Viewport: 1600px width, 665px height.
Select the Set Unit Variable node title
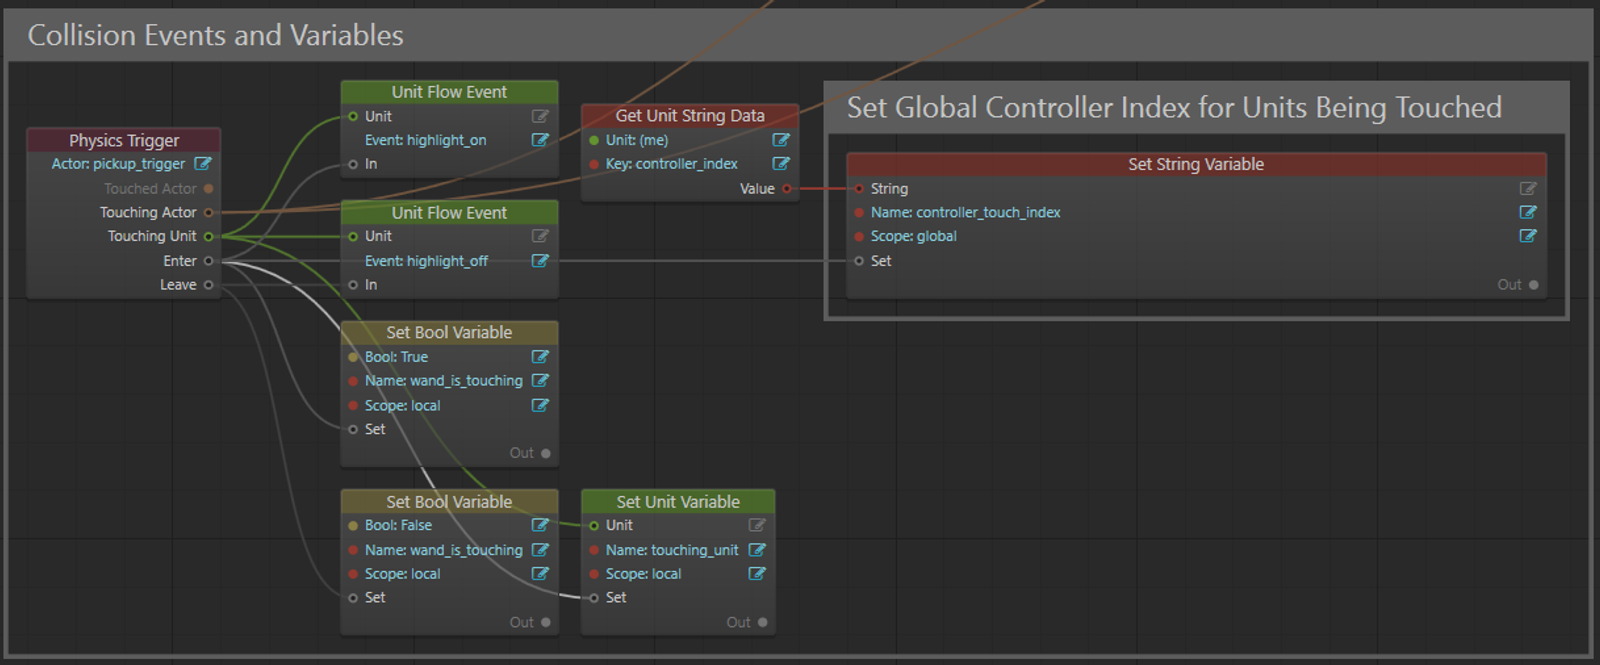tap(678, 502)
